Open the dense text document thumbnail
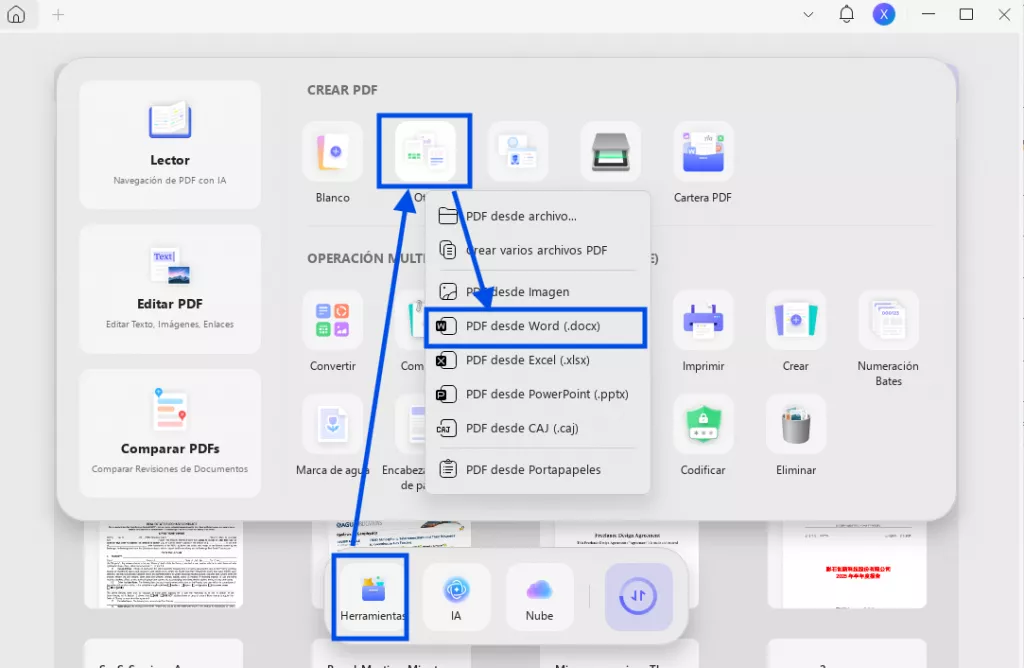1024x668 pixels. pyautogui.click(x=163, y=565)
